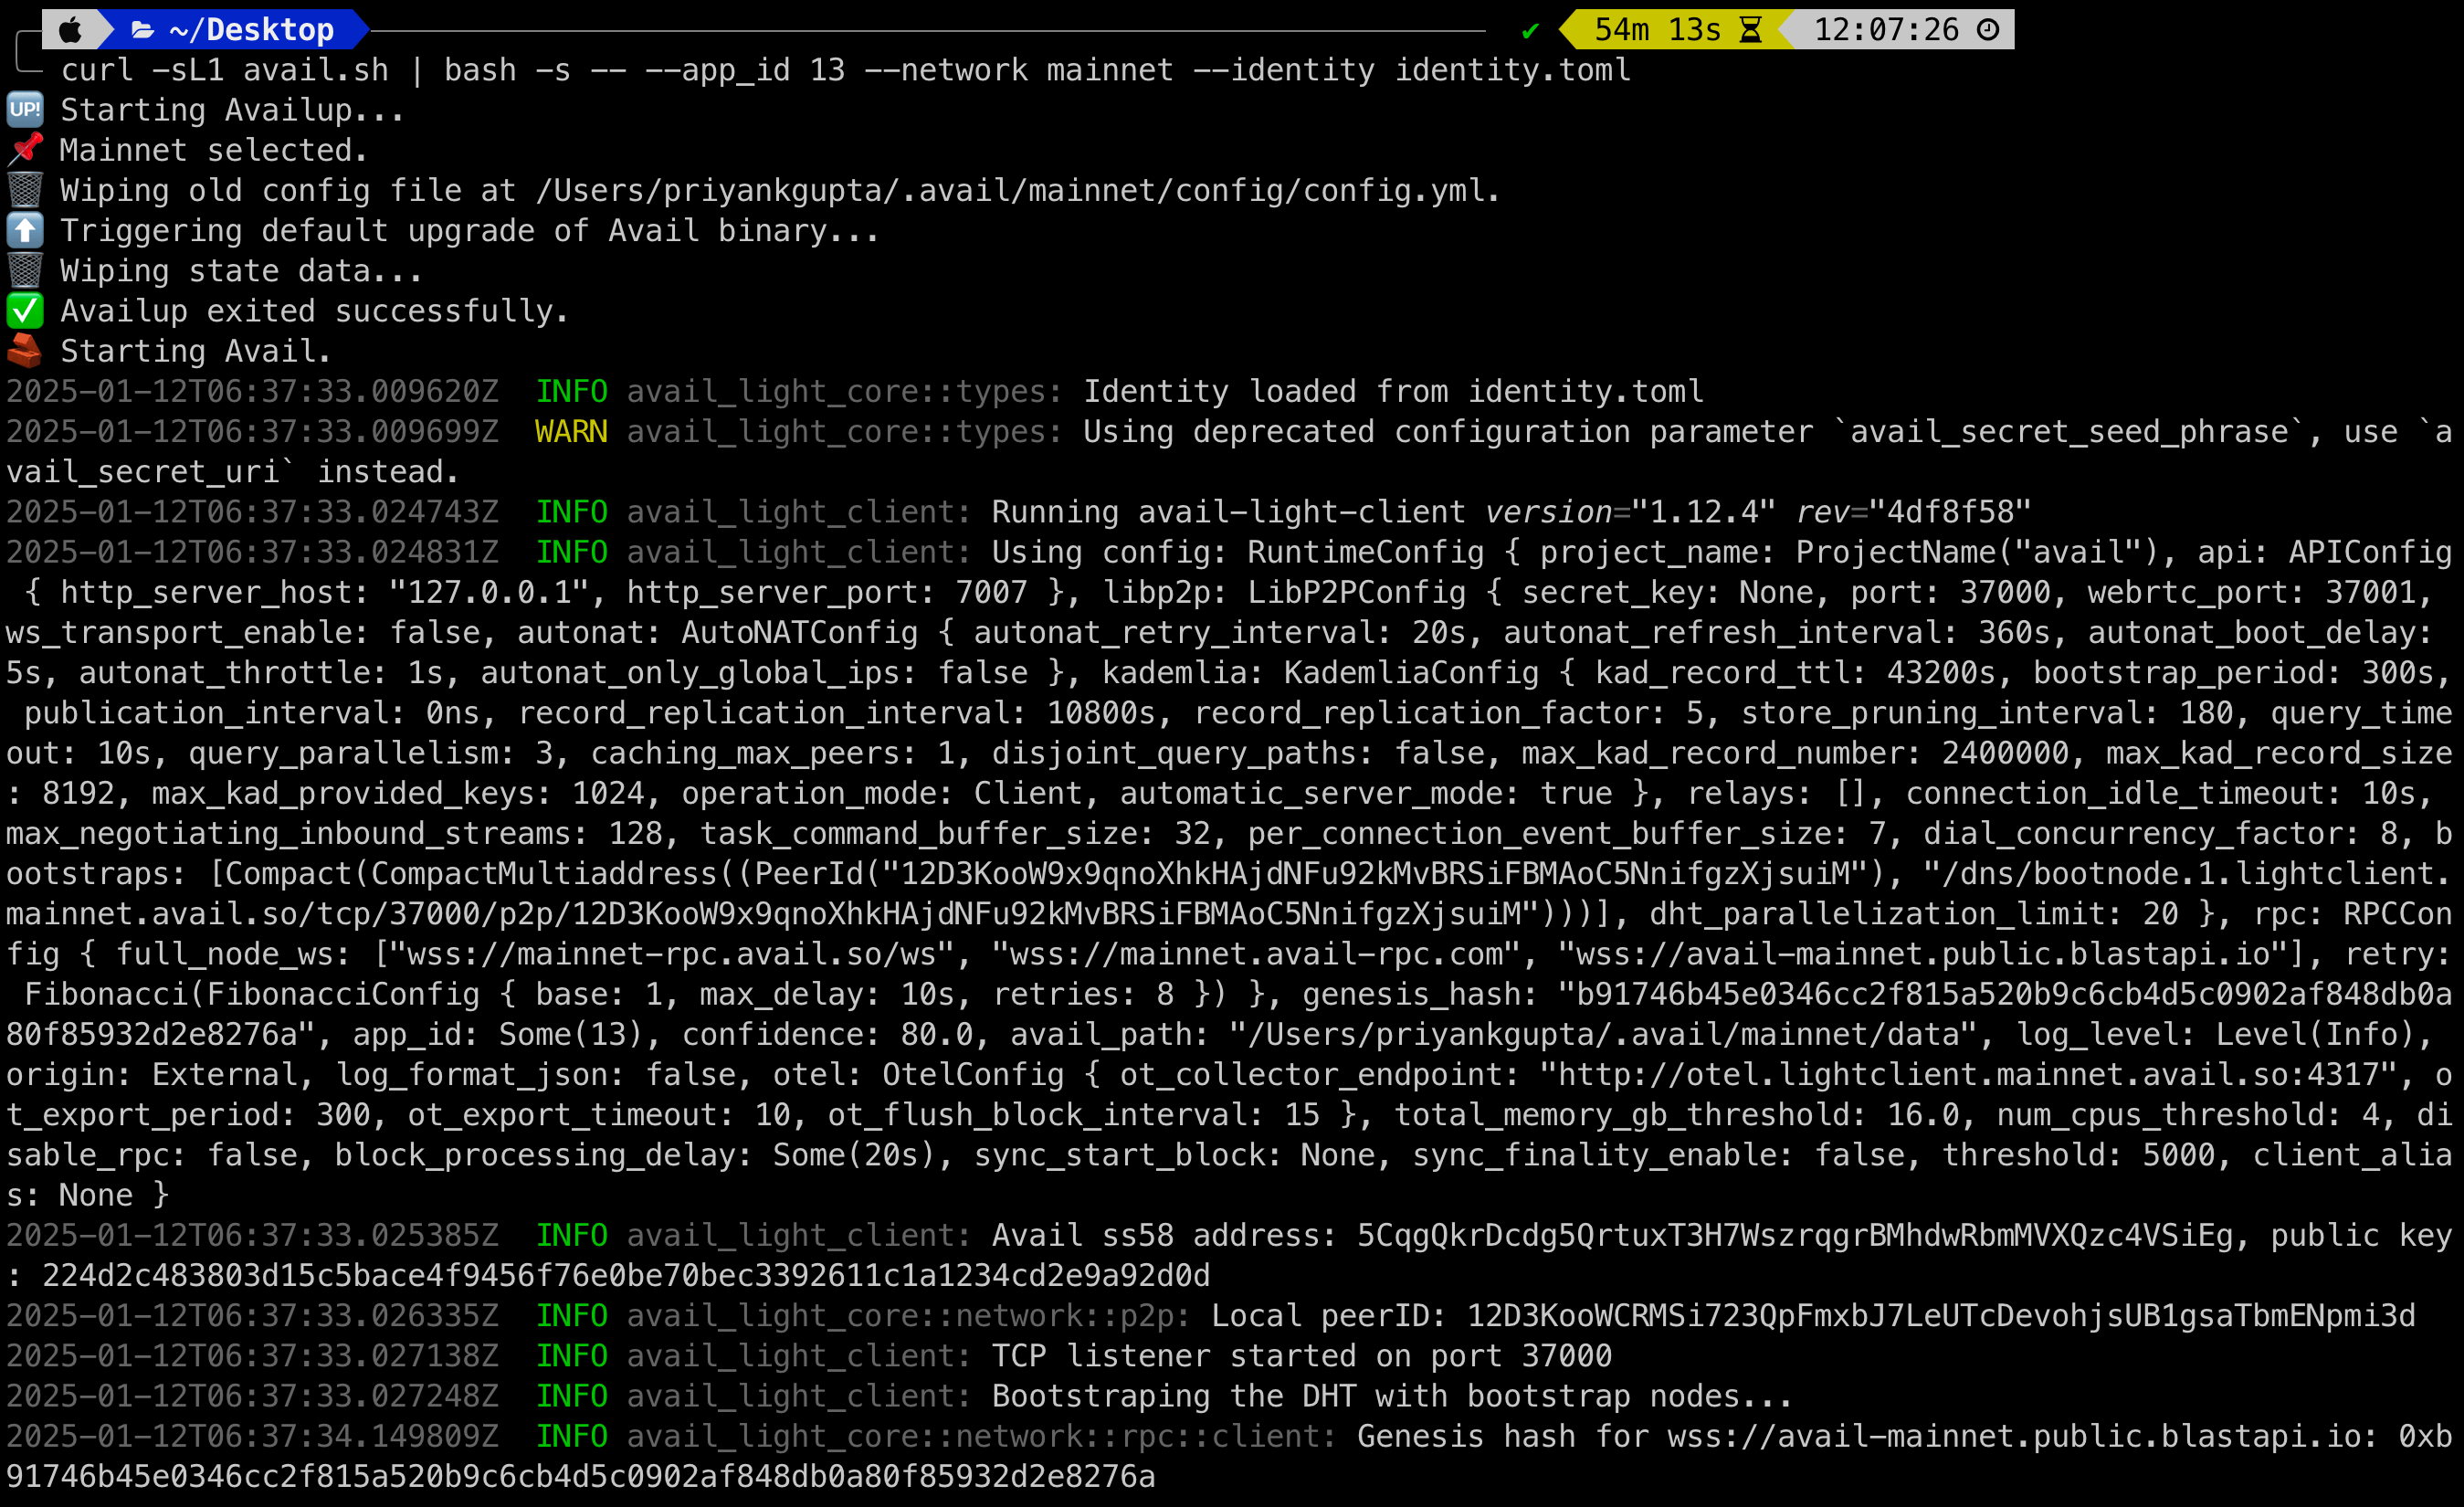Image resolution: width=2464 pixels, height=1507 pixels.
Task: Click the folder icon before ~/Desktop
Action: (x=142, y=30)
